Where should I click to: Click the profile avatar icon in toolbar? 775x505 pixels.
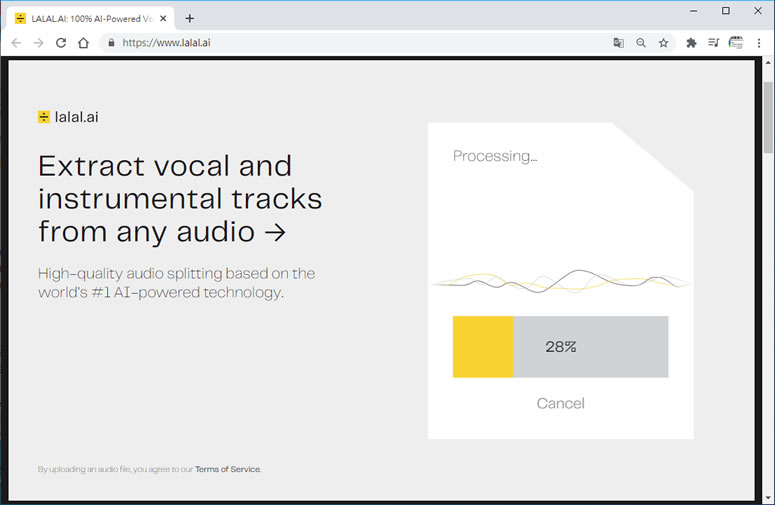(x=736, y=43)
